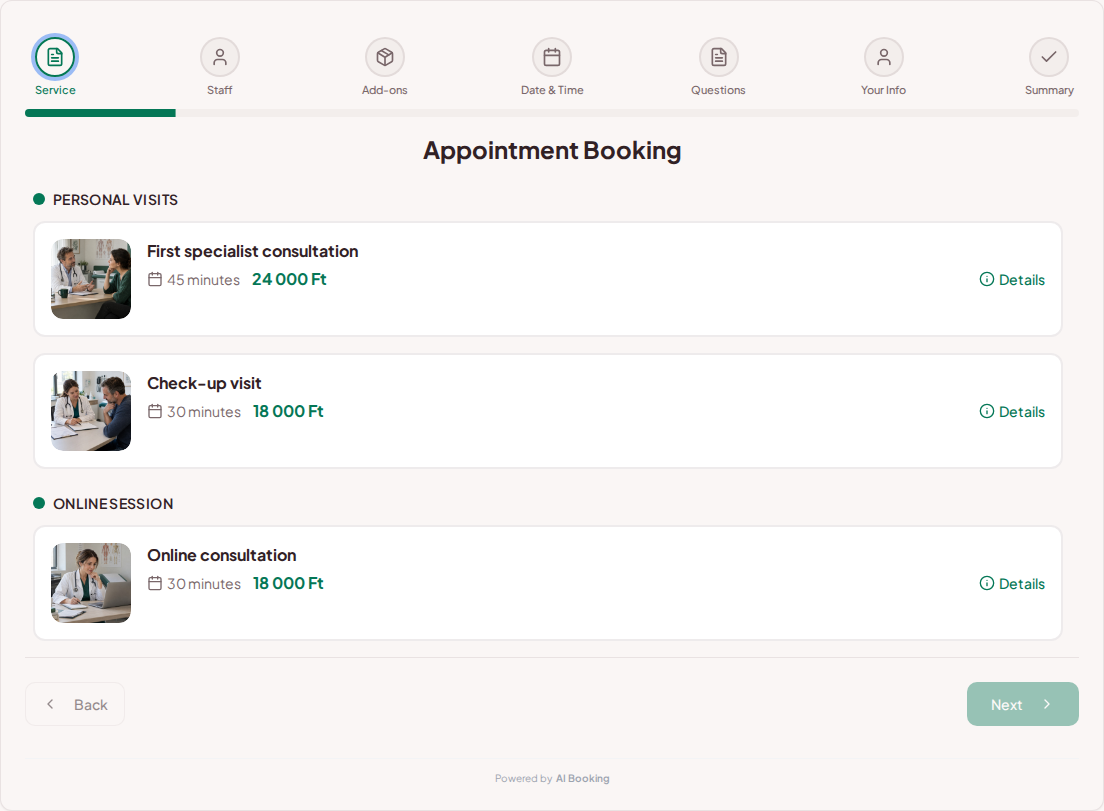Click calendar icon next to 45 minutes
The height and width of the screenshot is (811, 1104).
pos(155,279)
